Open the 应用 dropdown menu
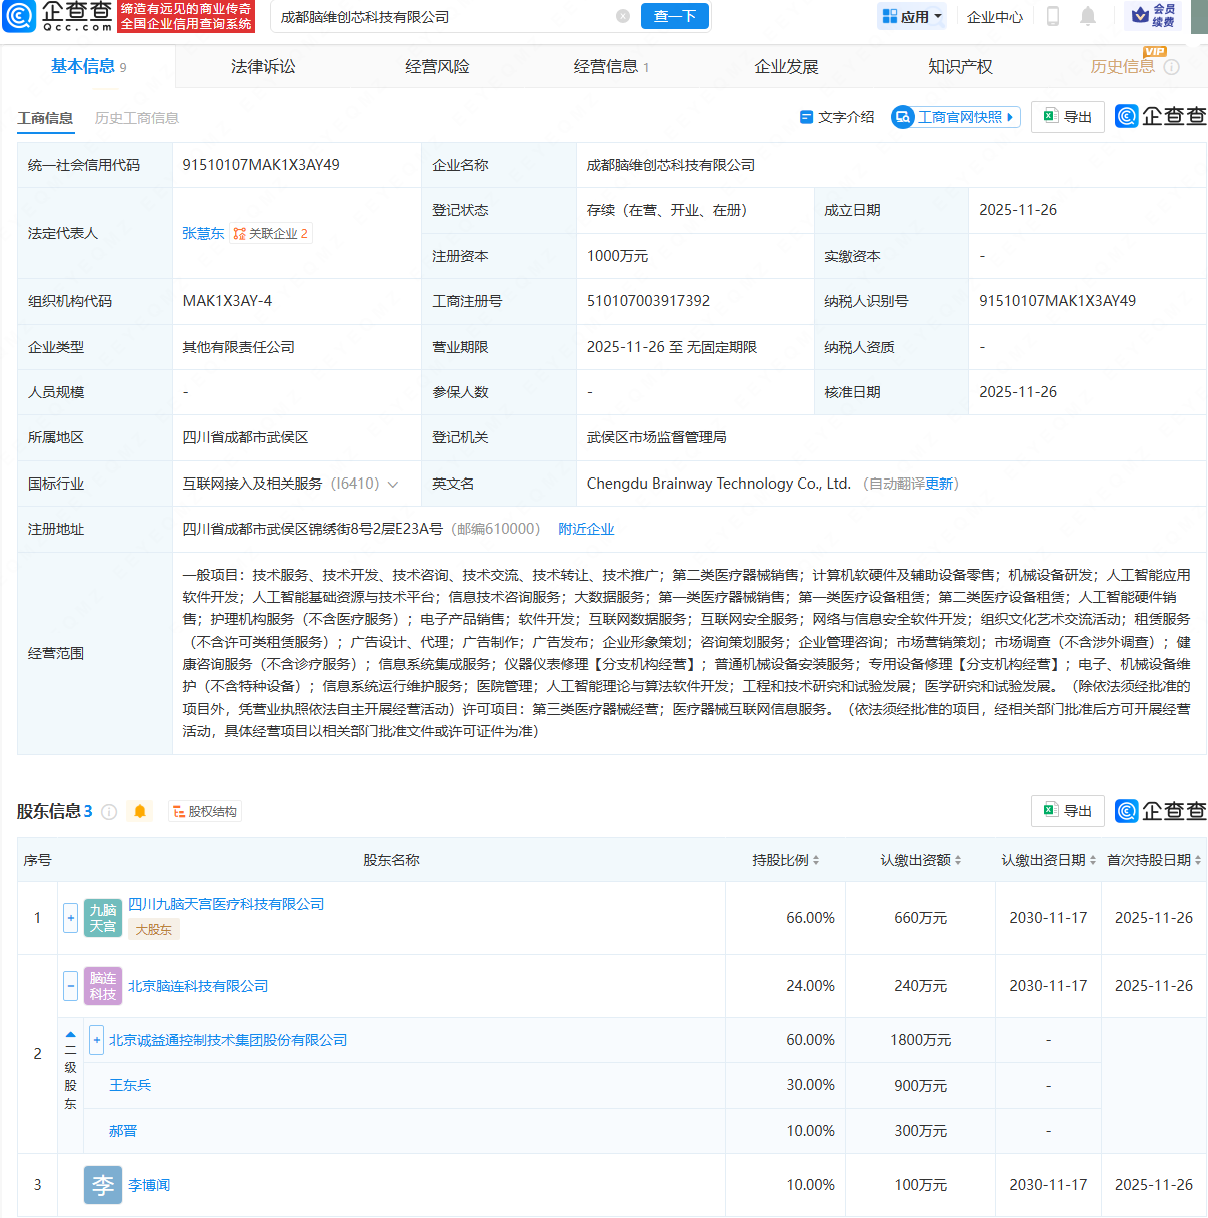 point(911,17)
